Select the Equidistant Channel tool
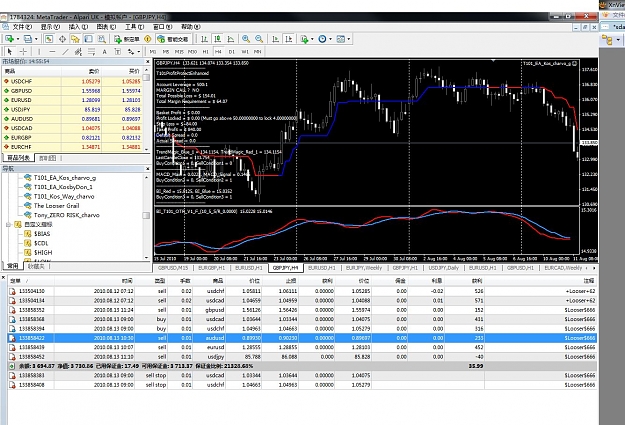 [78, 51]
